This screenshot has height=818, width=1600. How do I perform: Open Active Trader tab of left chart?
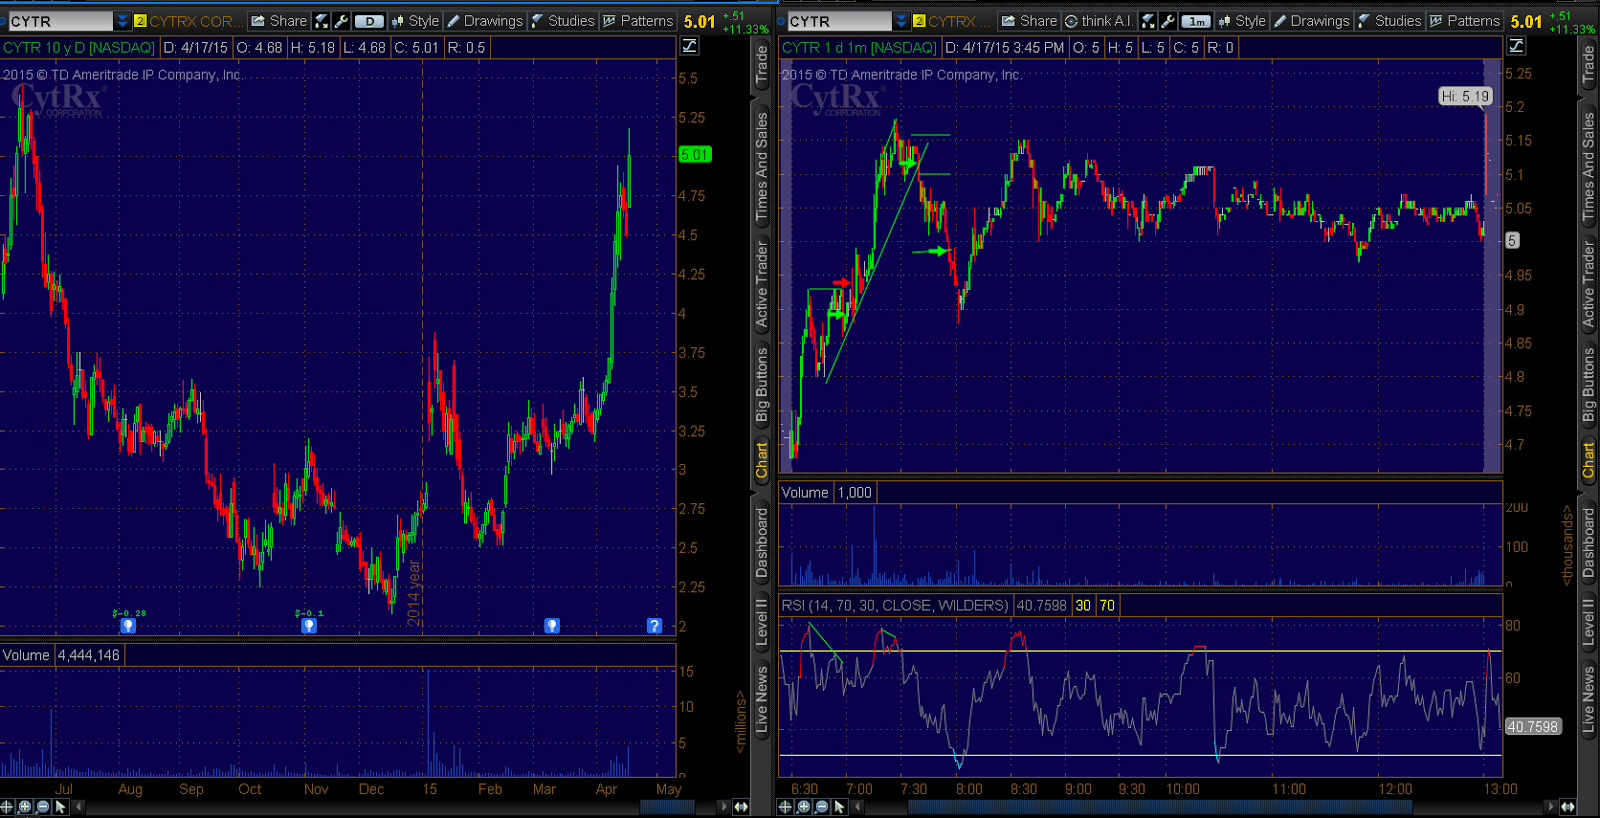click(x=762, y=285)
